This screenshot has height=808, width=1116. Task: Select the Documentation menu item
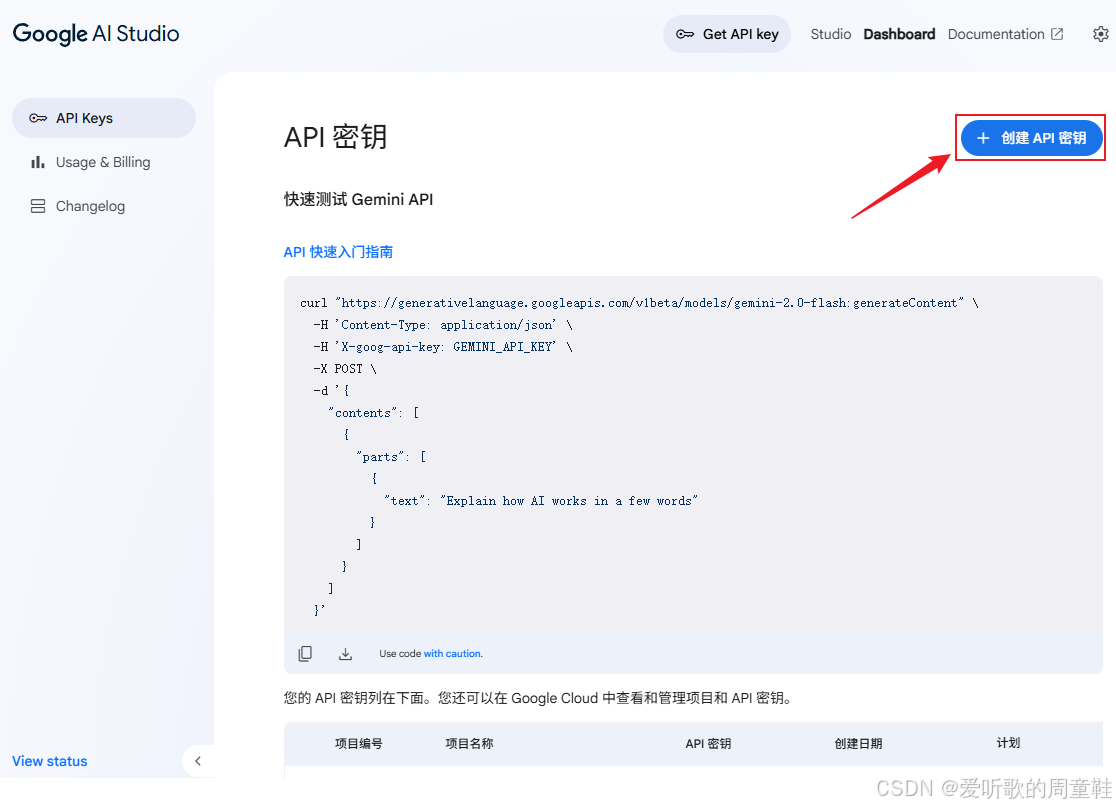pyautogui.click(x=996, y=33)
